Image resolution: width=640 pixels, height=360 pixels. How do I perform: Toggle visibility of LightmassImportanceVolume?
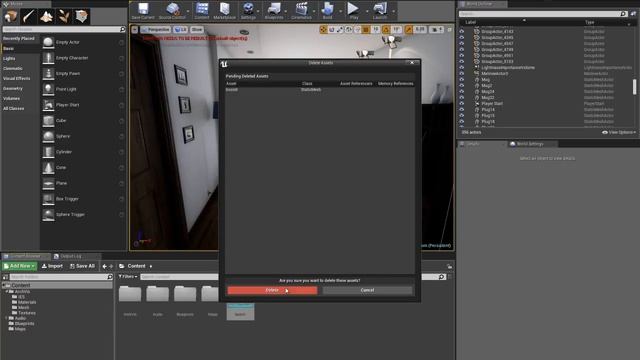tap(462, 67)
